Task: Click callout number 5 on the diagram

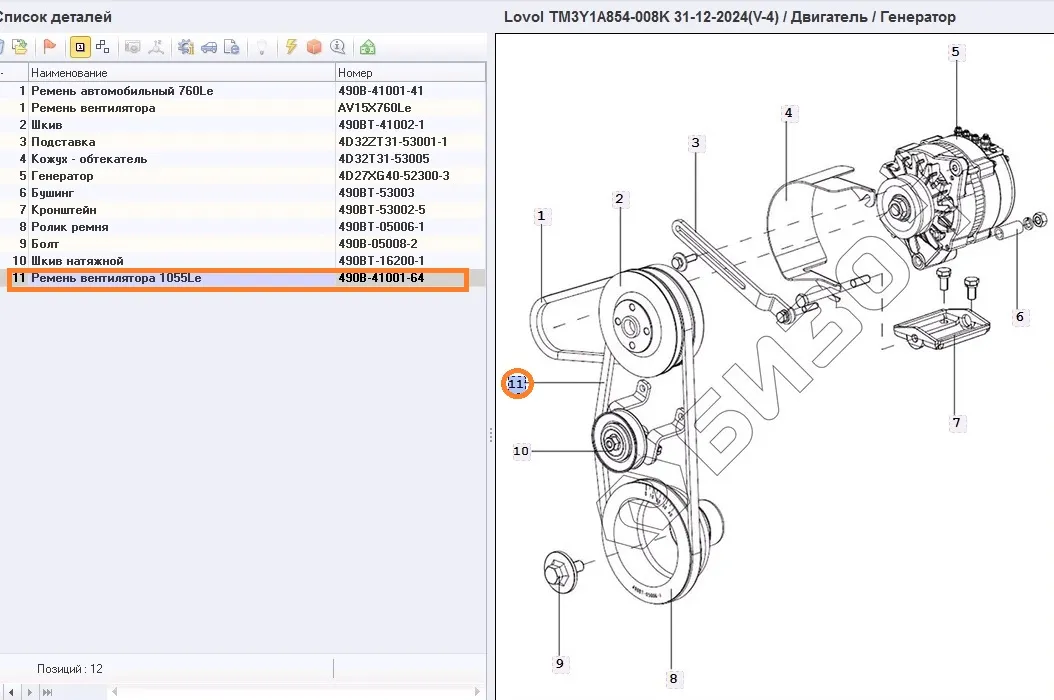Action: pyautogui.click(x=955, y=52)
